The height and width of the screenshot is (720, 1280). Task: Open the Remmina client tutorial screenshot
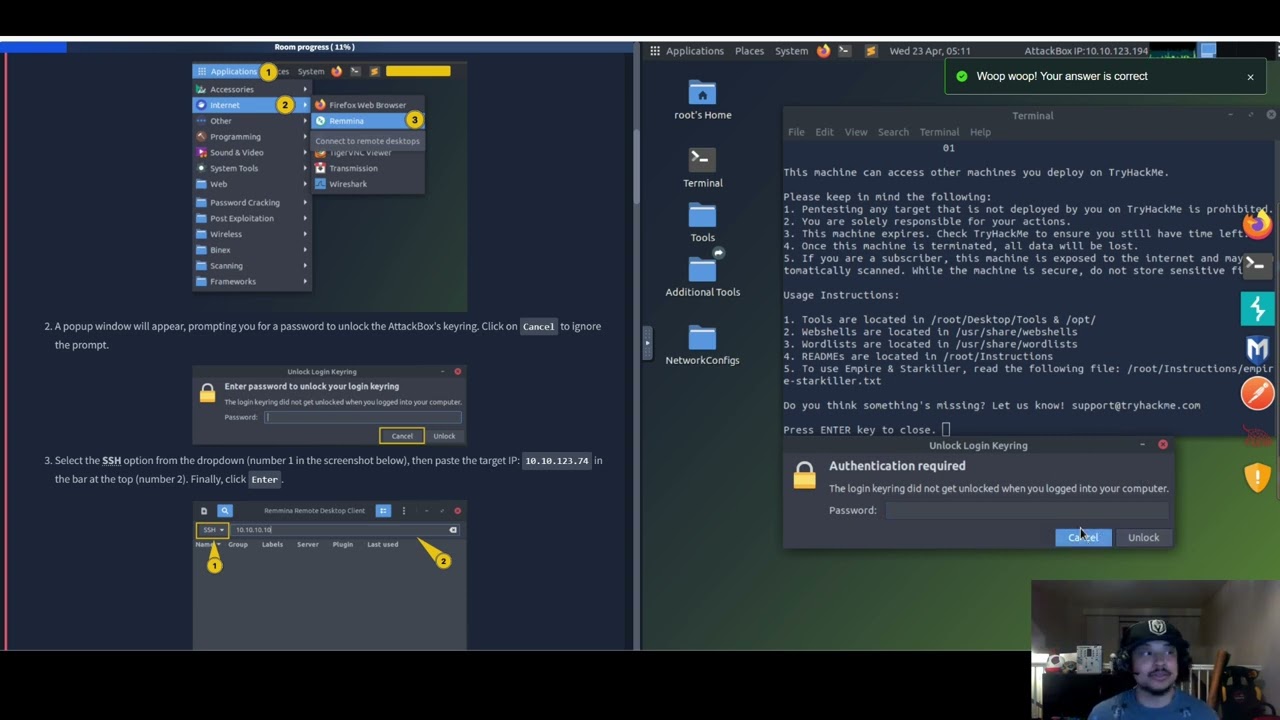click(x=330, y=576)
